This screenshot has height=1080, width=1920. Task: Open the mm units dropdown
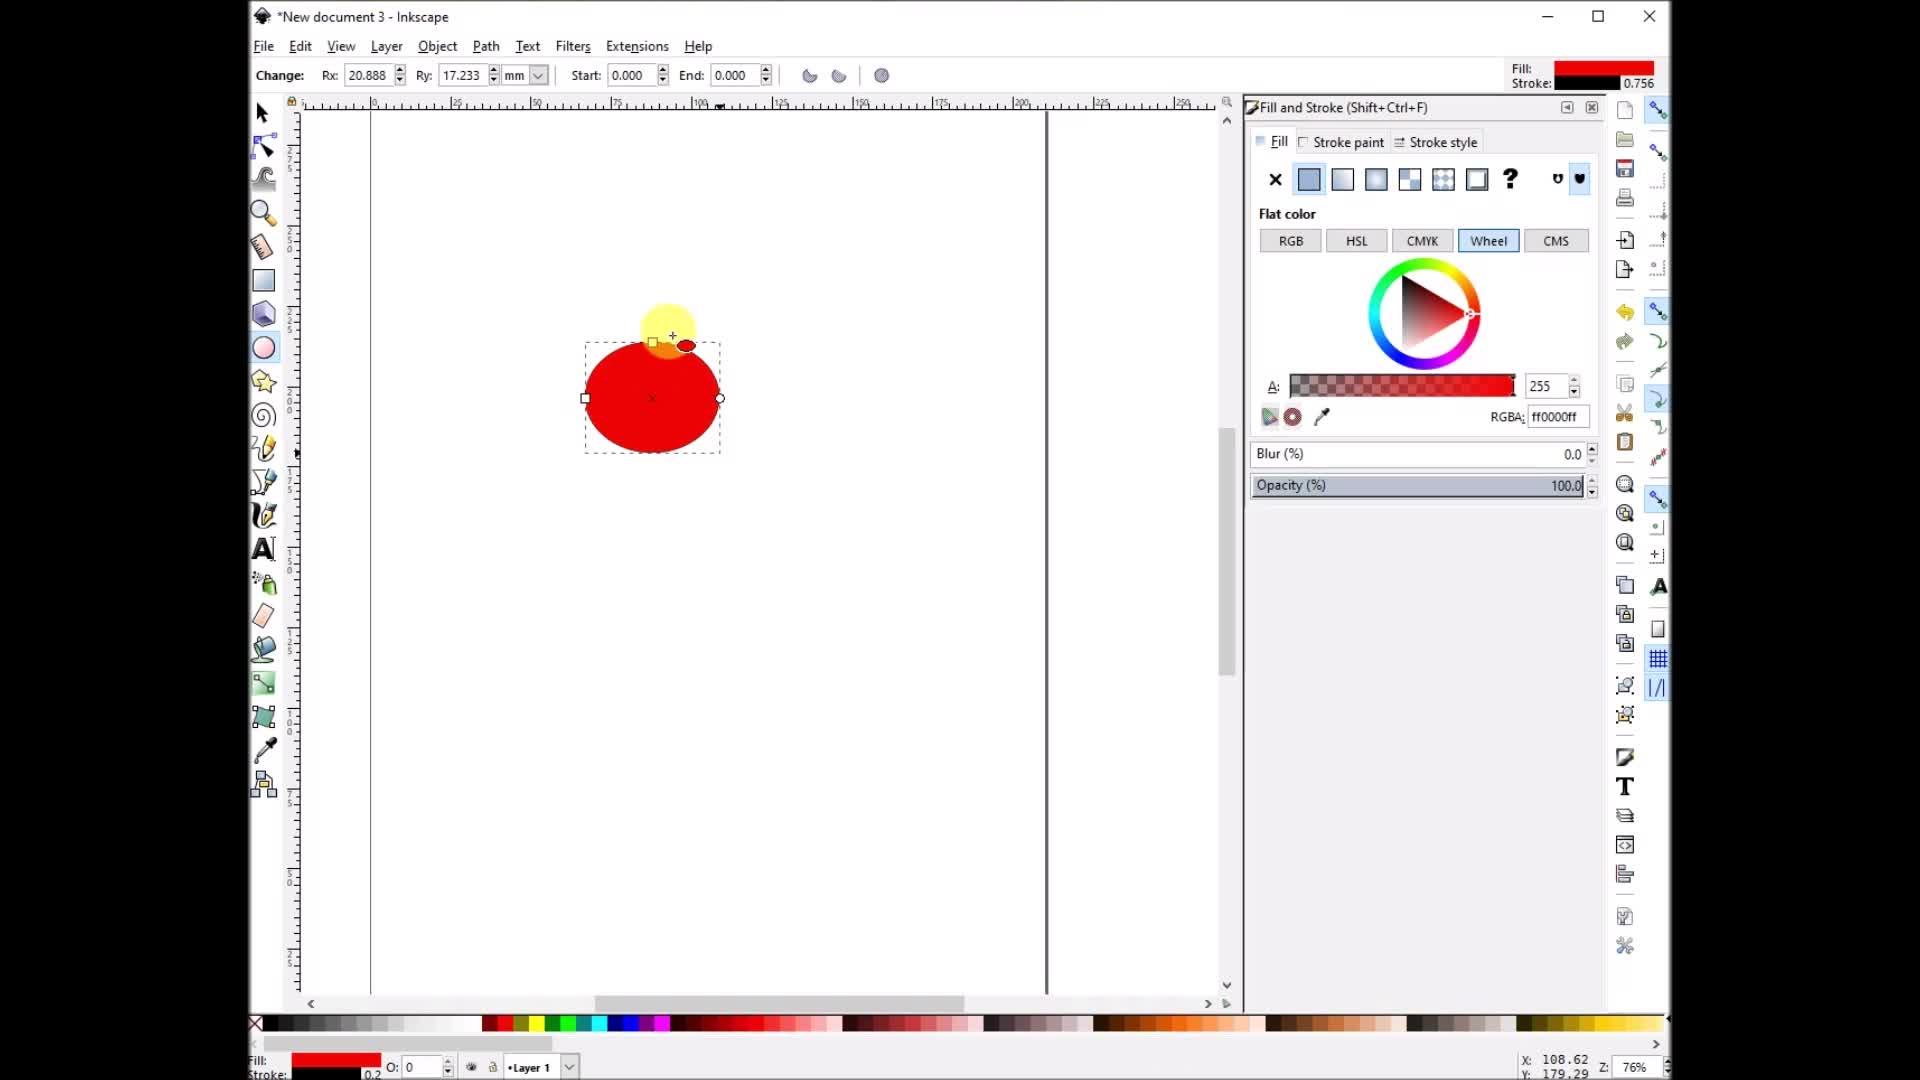[538, 76]
